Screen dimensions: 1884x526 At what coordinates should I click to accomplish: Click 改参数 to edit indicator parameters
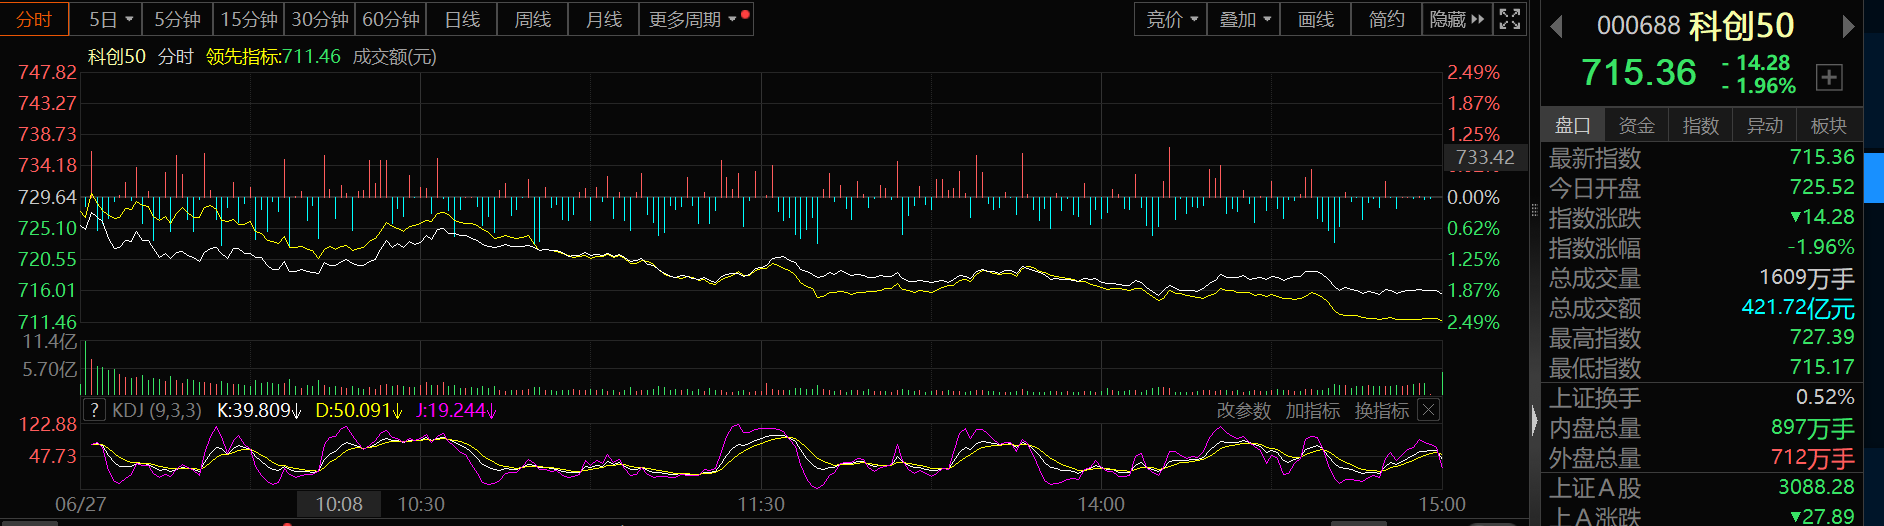(x=1244, y=410)
